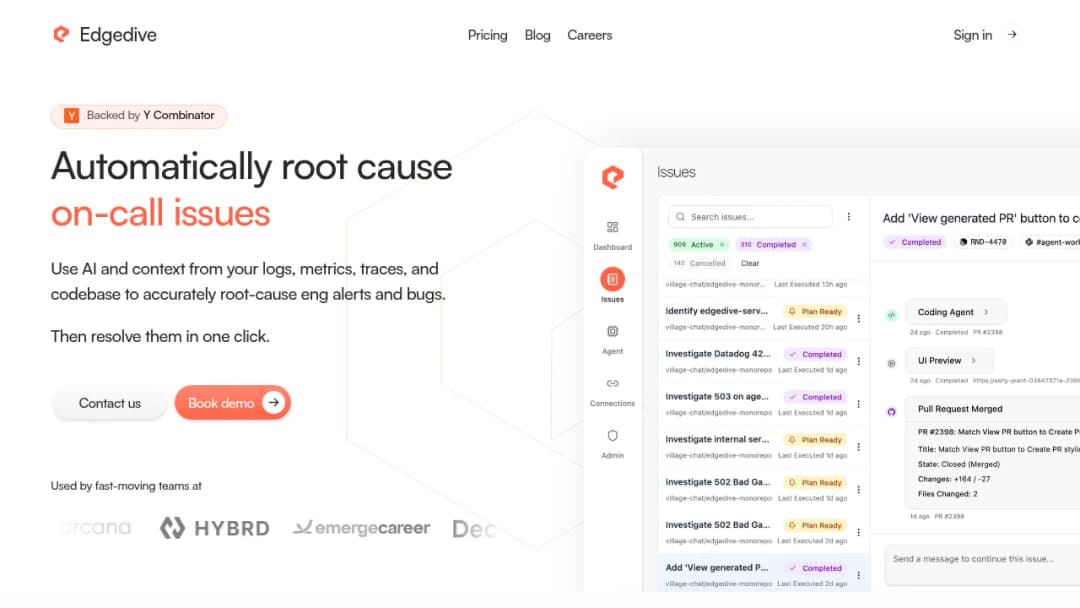Remove the Active filter chip
Screen dimensions: 1080x608
click(722, 244)
